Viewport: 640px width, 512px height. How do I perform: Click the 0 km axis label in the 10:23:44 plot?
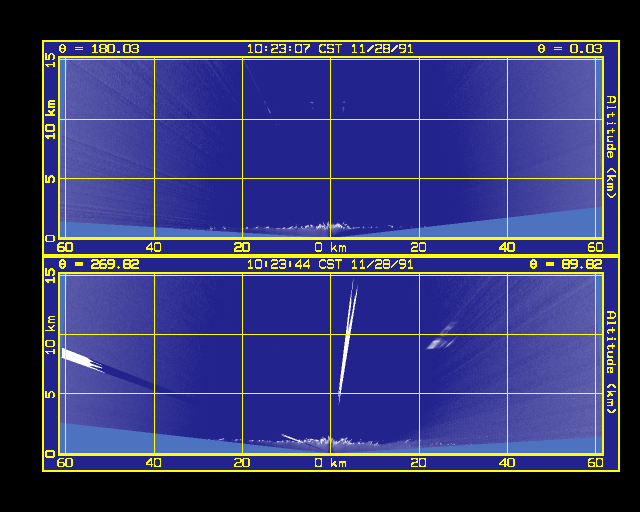[x=331, y=463]
